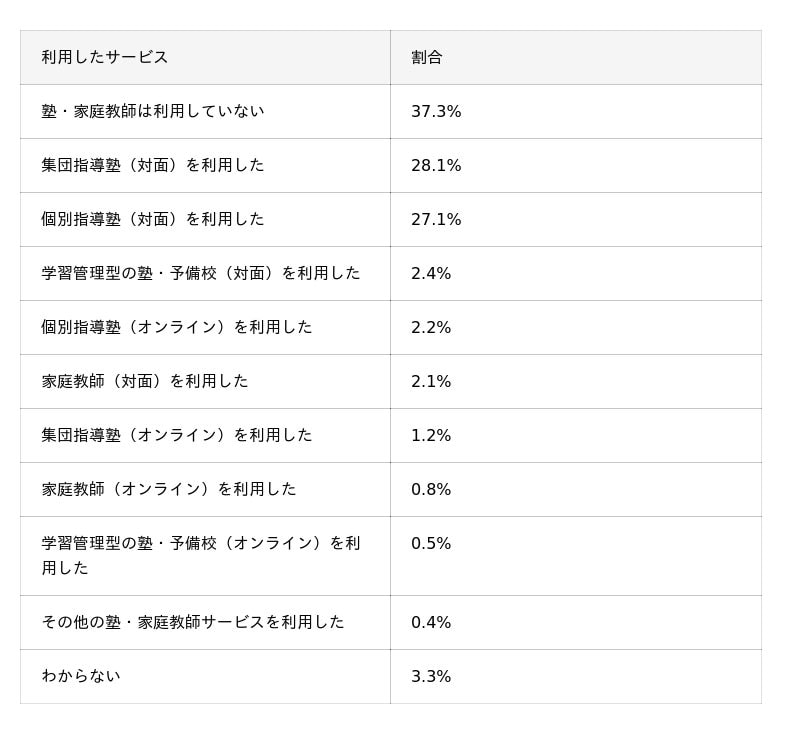
Task: Select the 個別指導塾（オンライン）を利用した cell
Action: tap(177, 327)
